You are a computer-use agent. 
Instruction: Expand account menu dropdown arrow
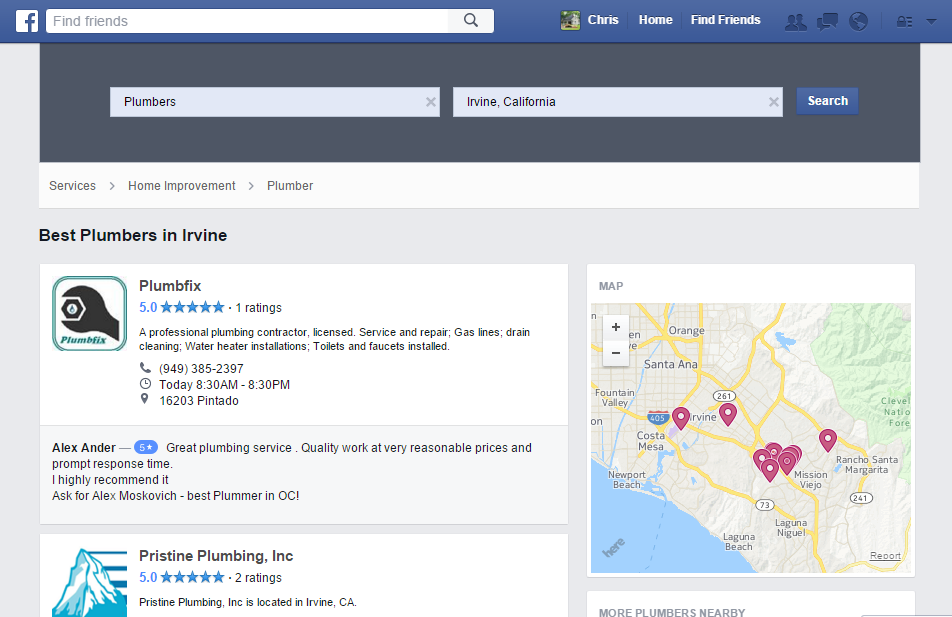point(931,21)
